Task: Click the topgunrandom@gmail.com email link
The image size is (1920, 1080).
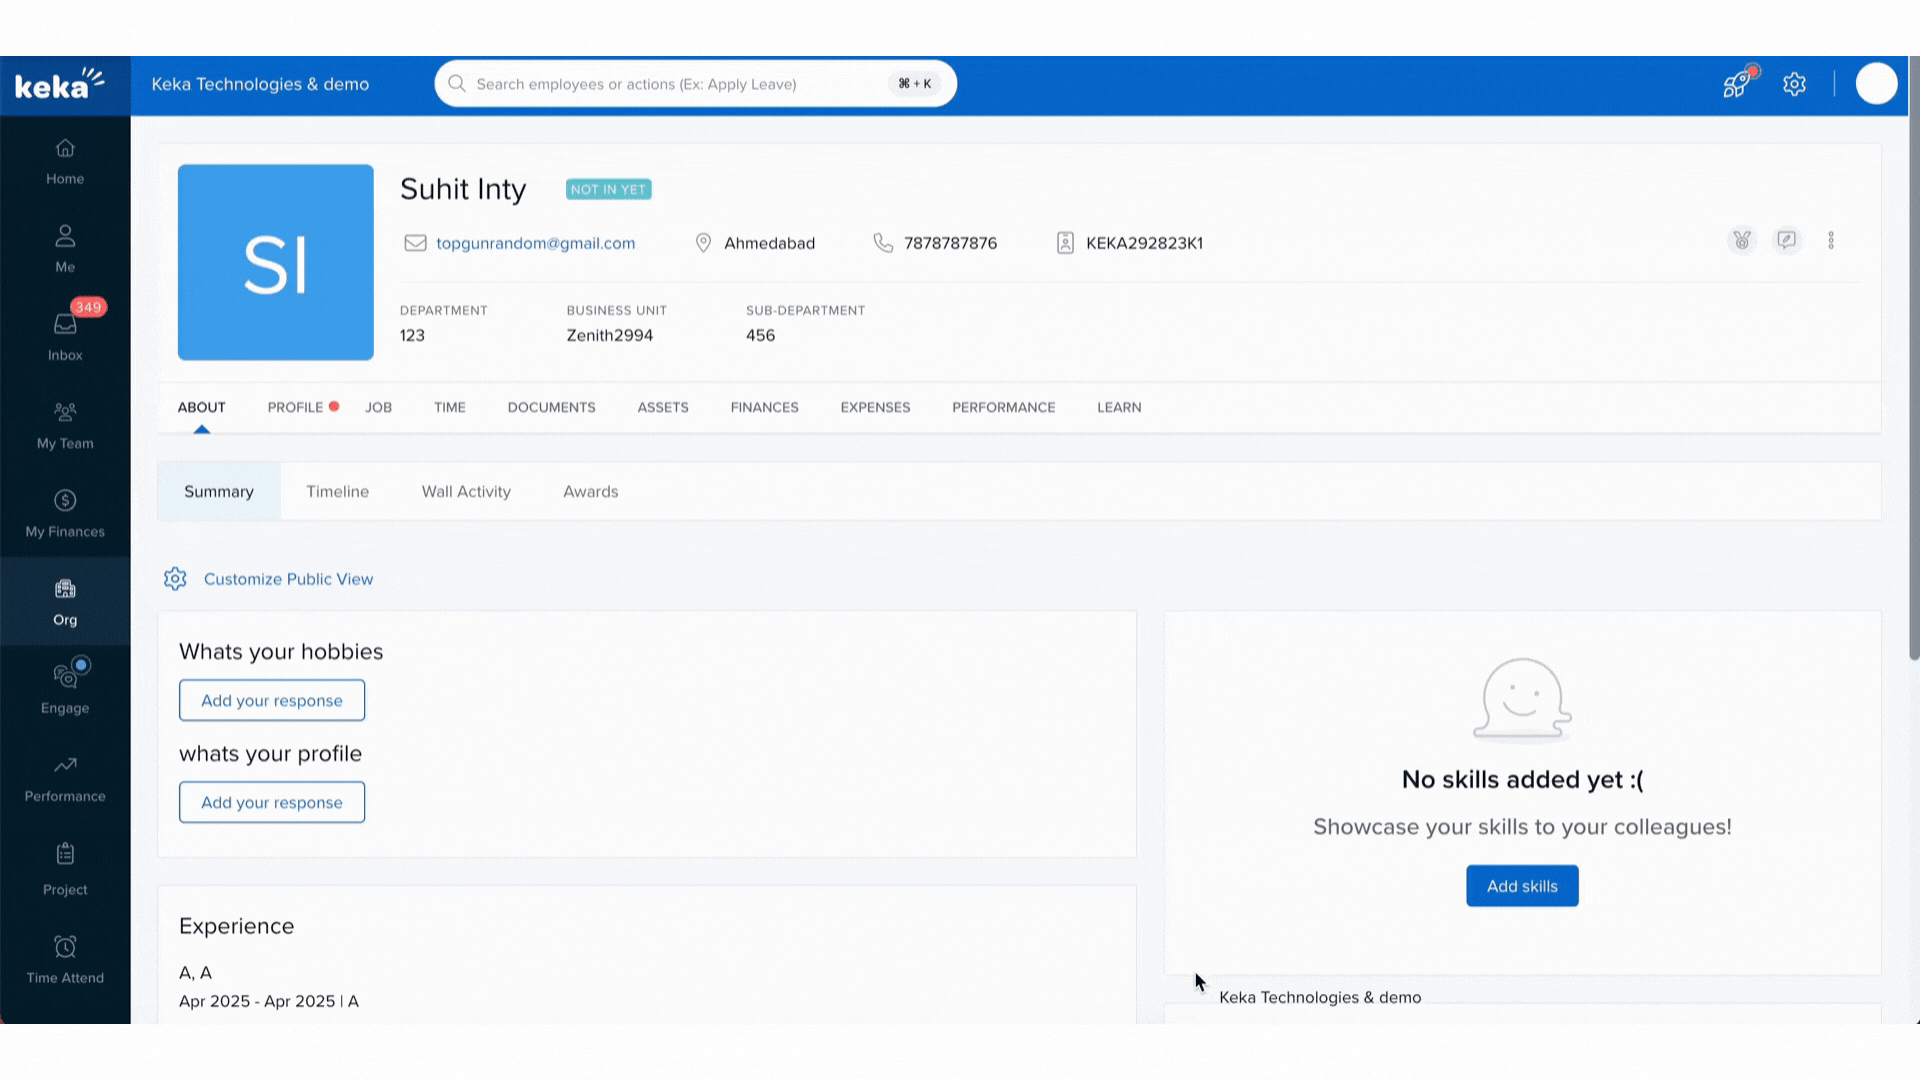Action: point(535,243)
